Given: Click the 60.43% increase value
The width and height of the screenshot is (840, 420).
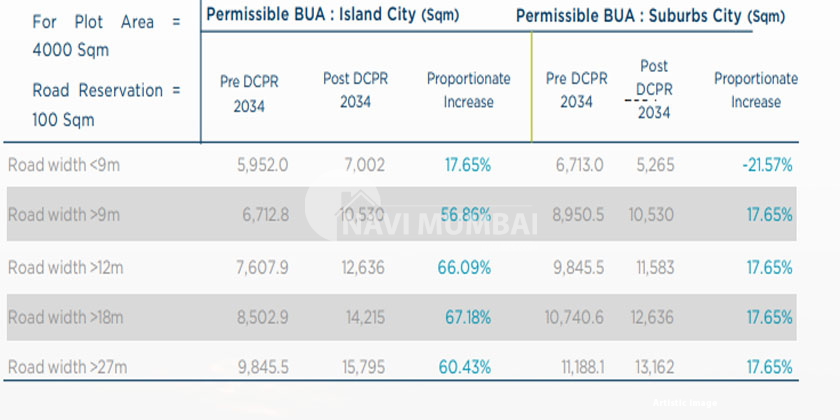Looking at the screenshot, I should pyautogui.click(x=464, y=367).
